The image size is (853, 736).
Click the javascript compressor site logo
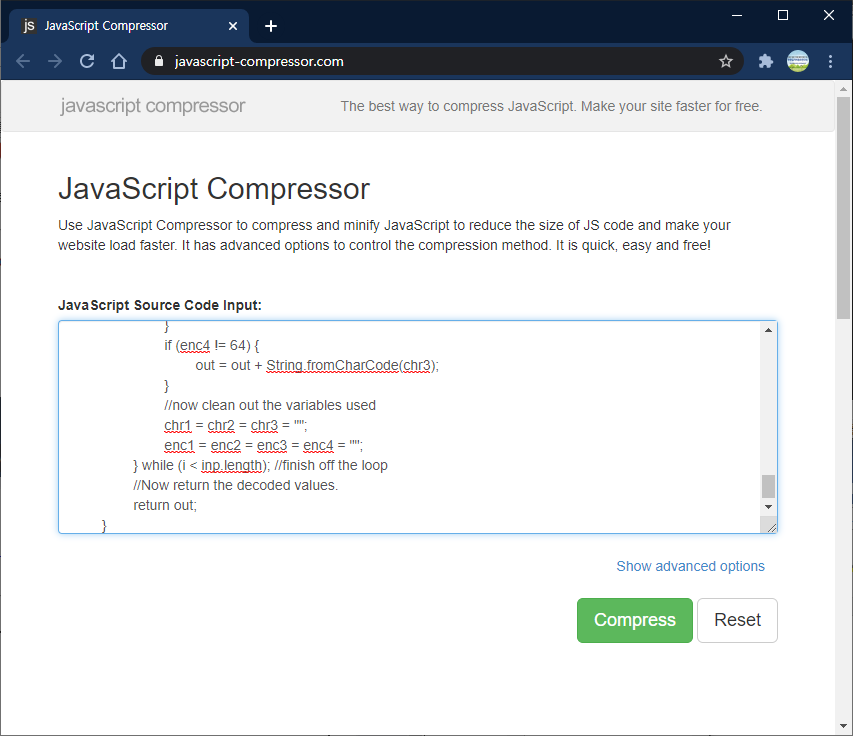tap(153, 106)
